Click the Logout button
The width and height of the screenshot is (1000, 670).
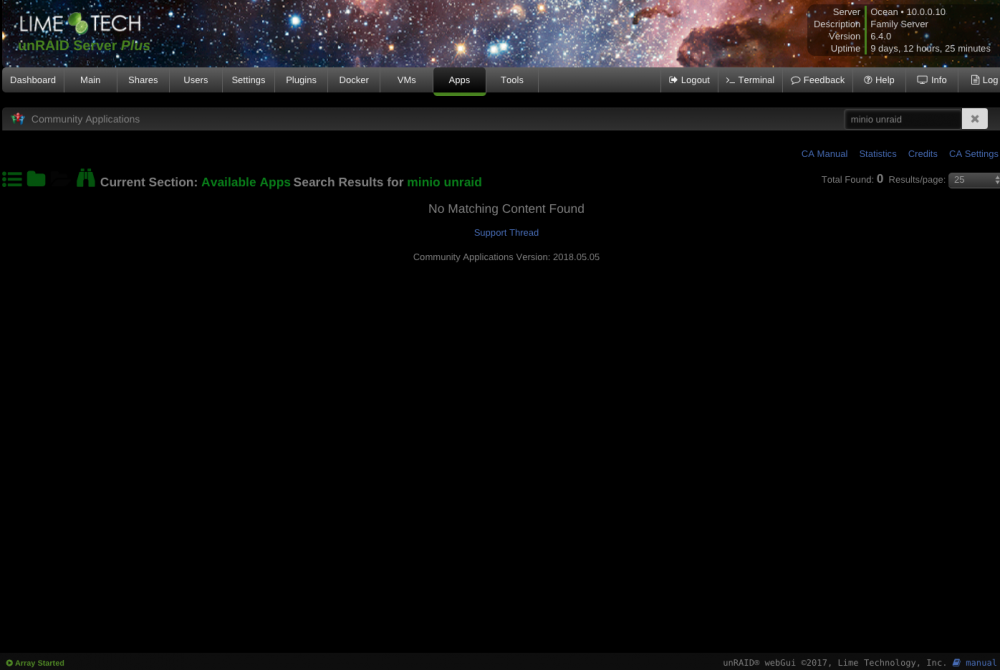coord(689,80)
